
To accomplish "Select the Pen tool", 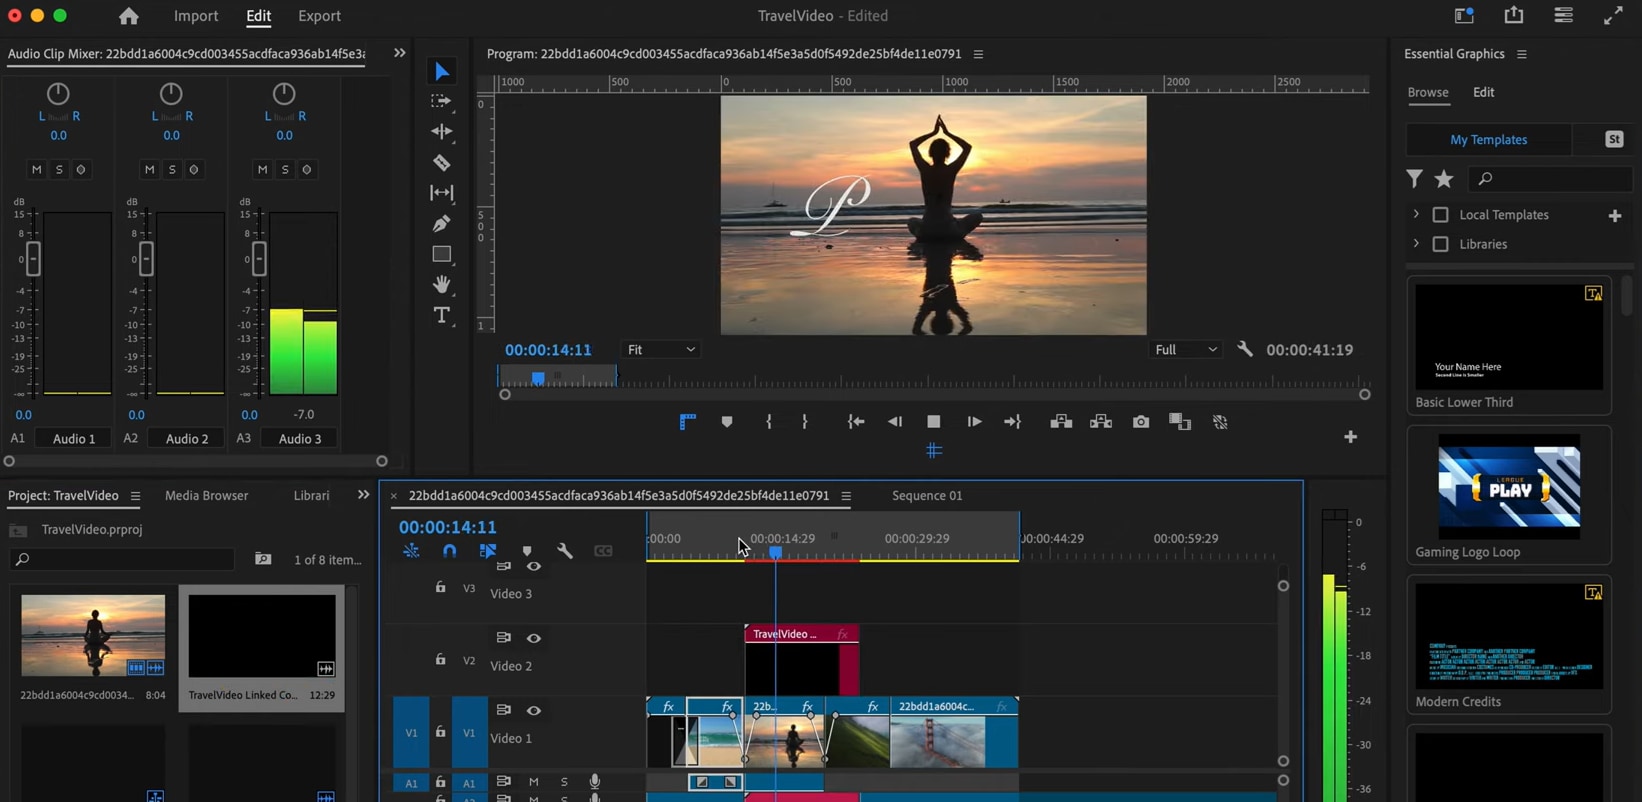I will tap(441, 223).
